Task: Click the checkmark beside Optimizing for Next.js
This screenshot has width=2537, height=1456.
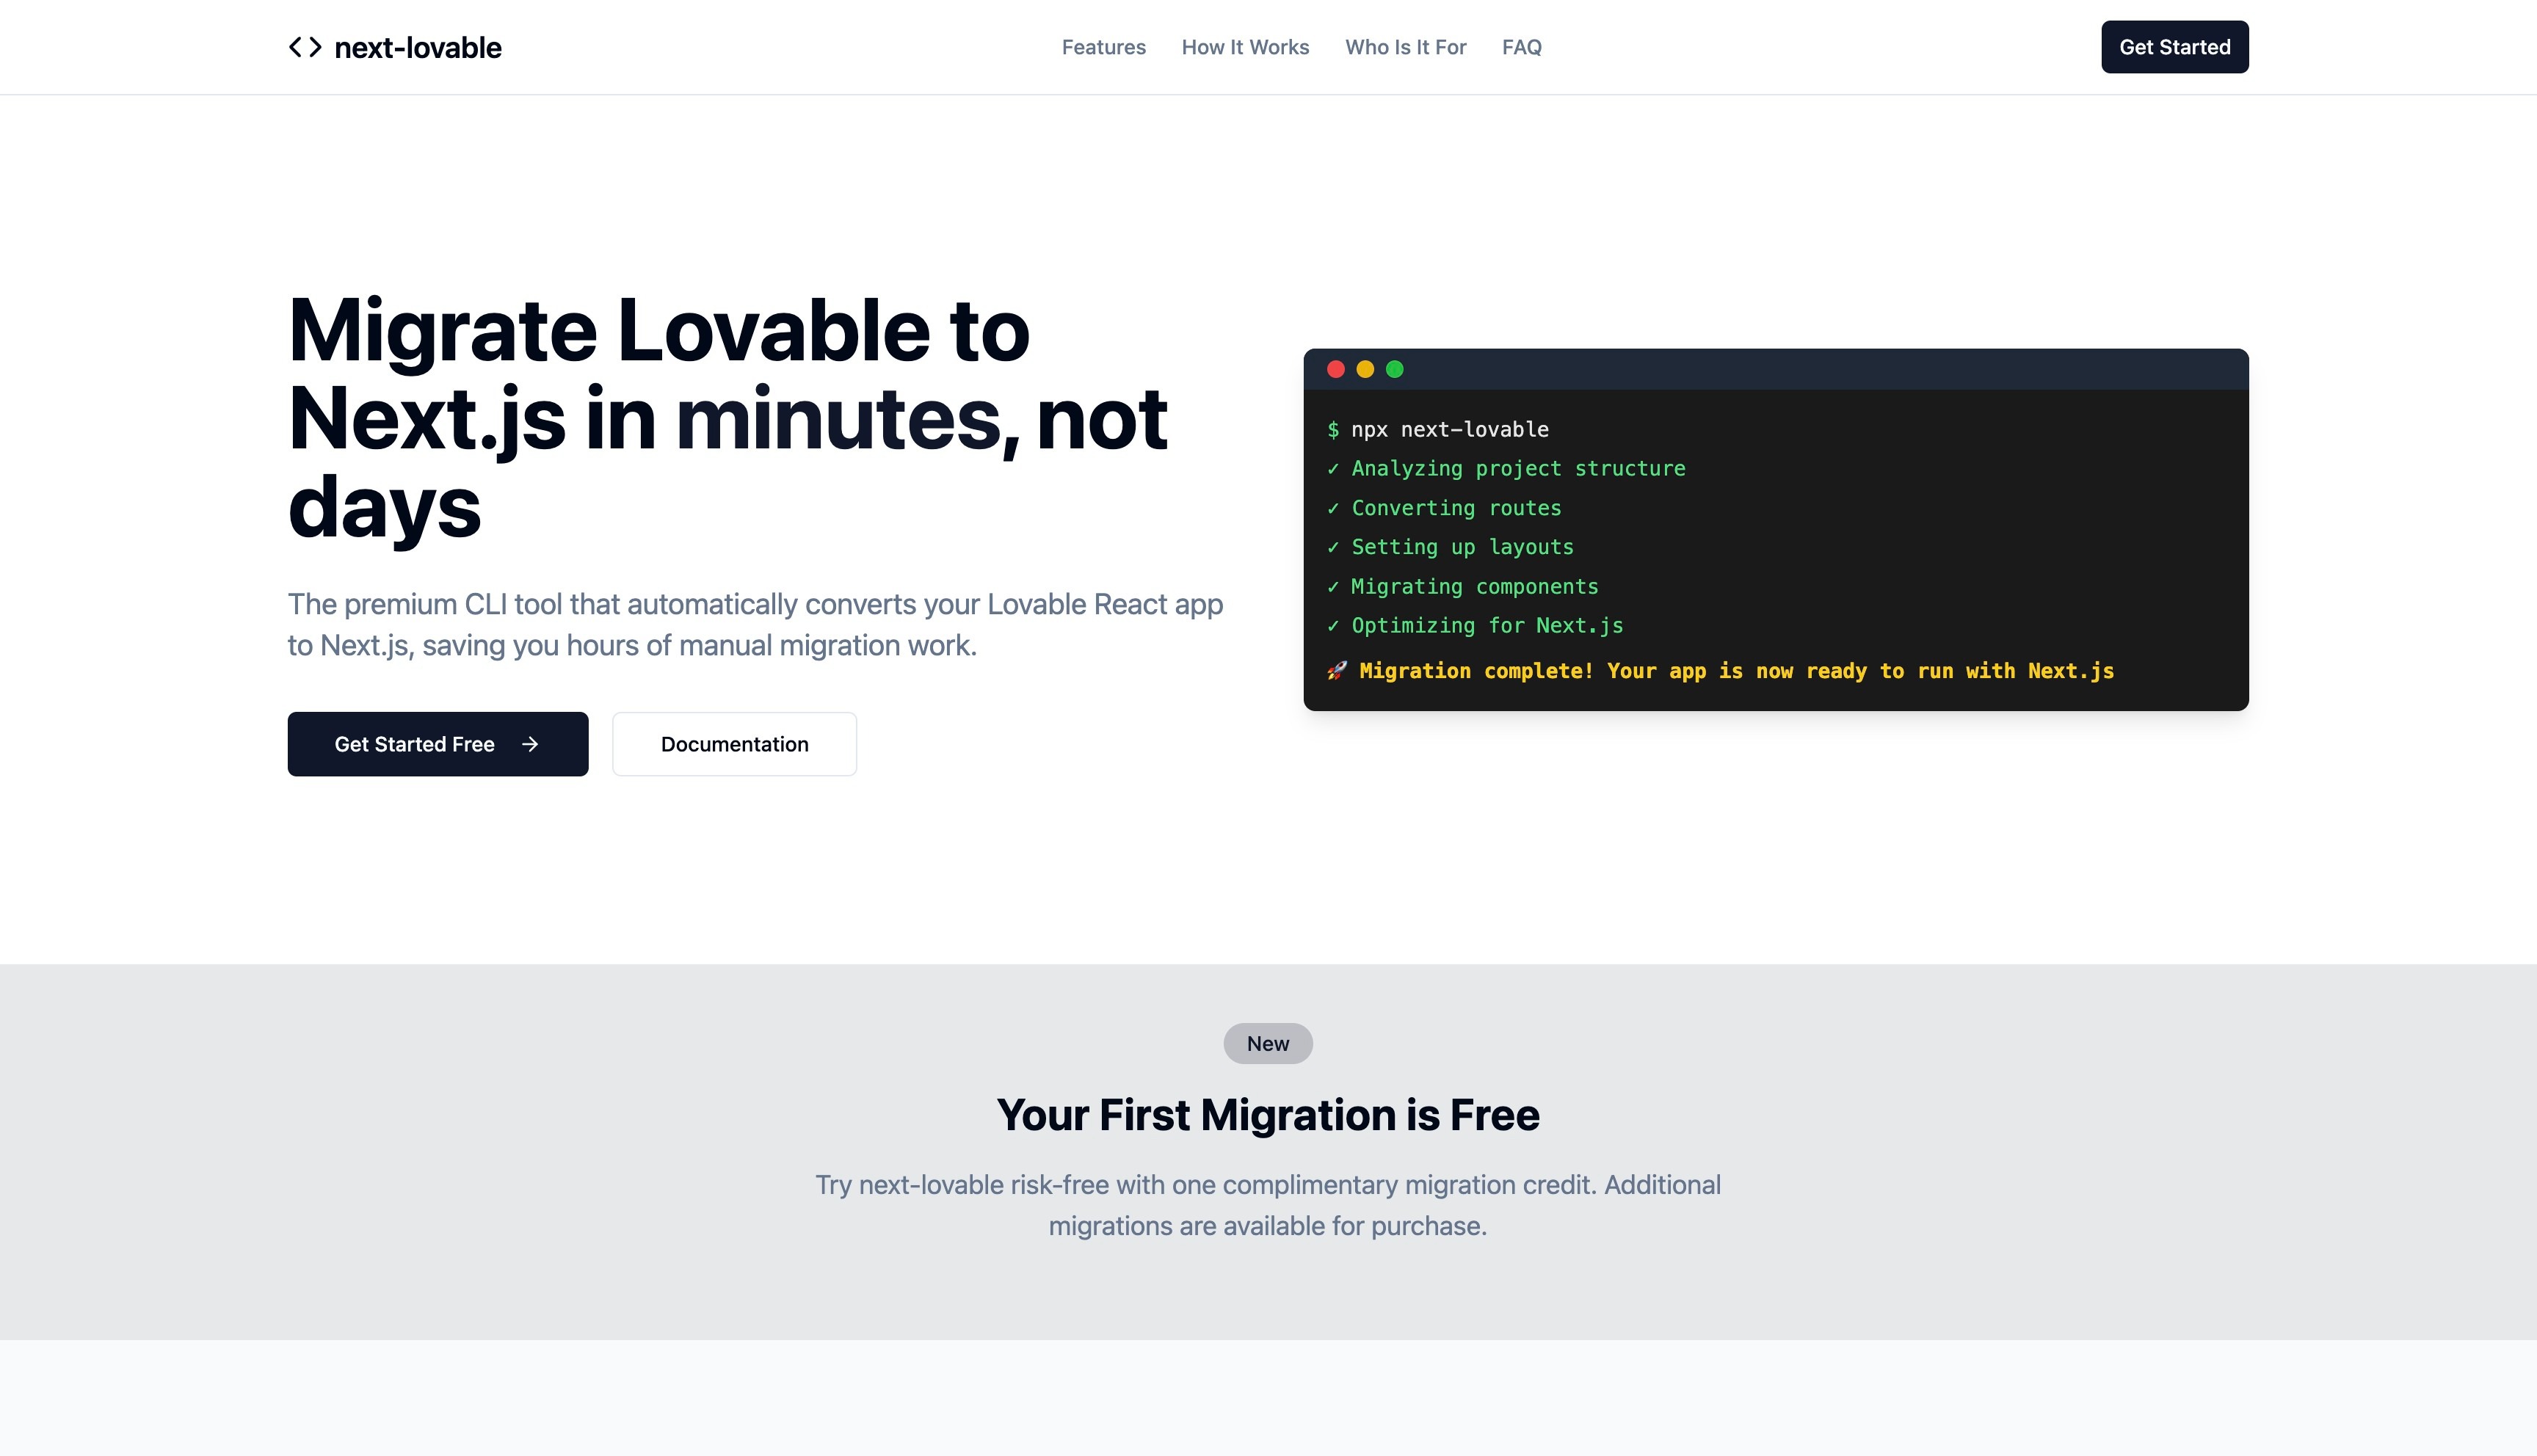Action: 1332,625
